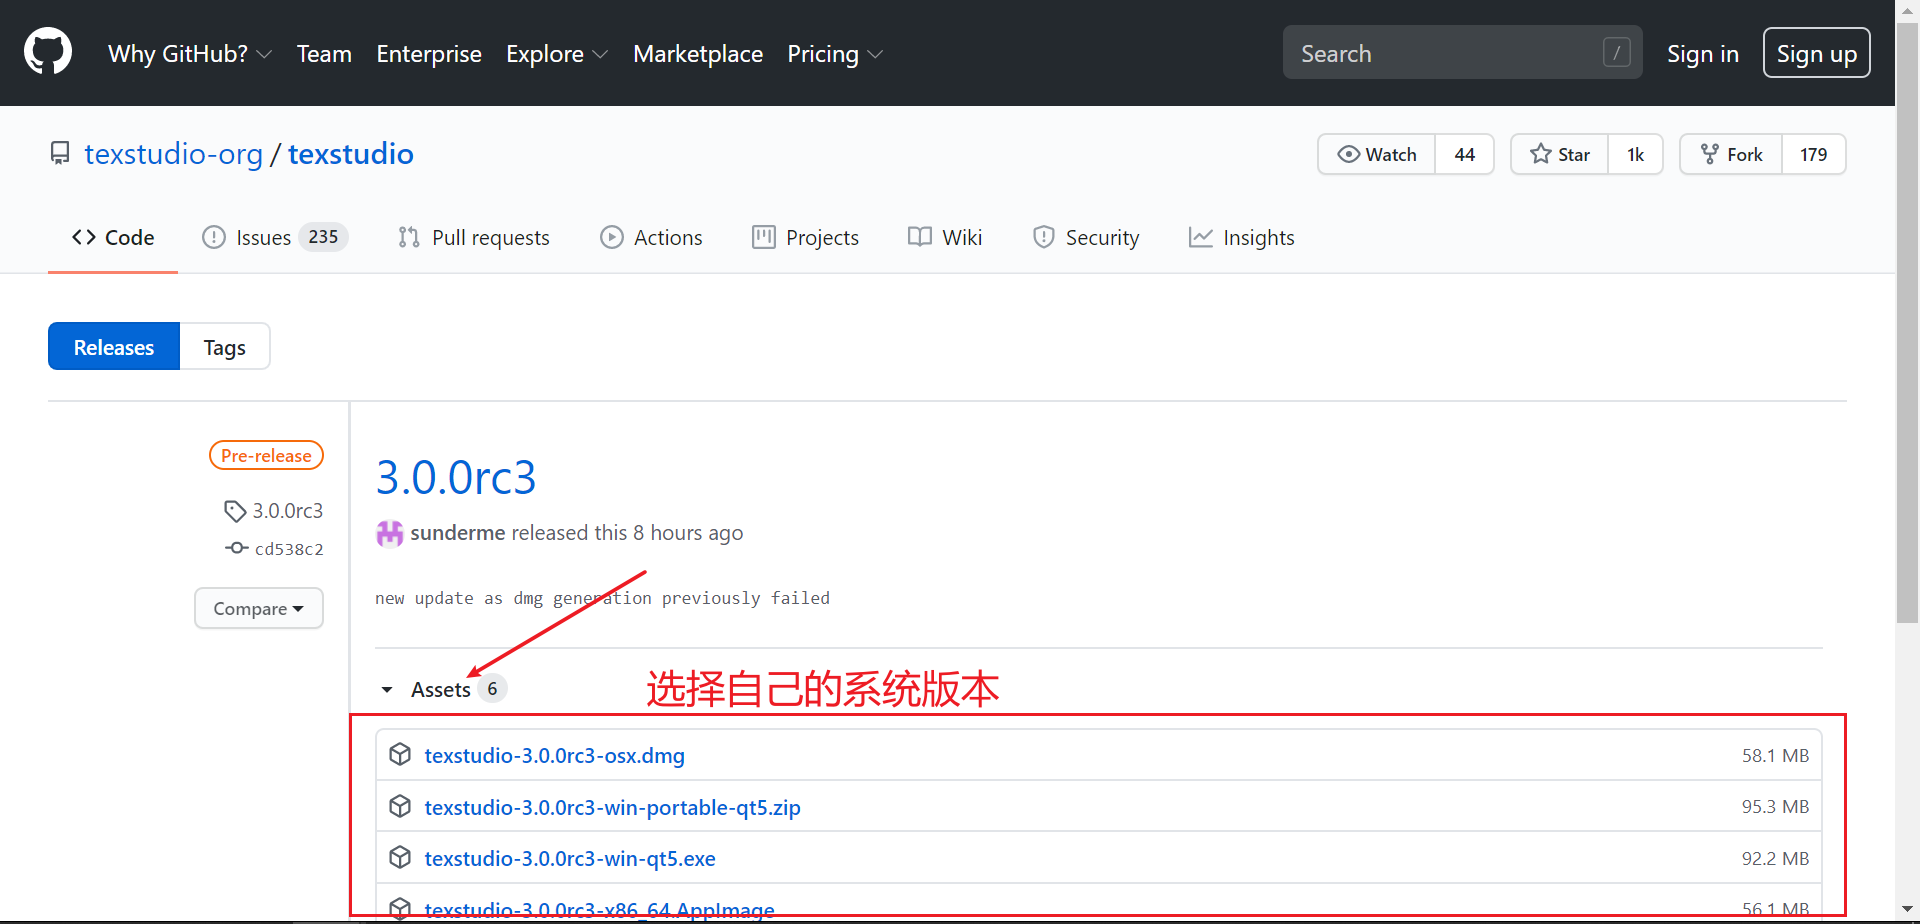
Task: Switch to the Security tab
Action: [x=1086, y=237]
